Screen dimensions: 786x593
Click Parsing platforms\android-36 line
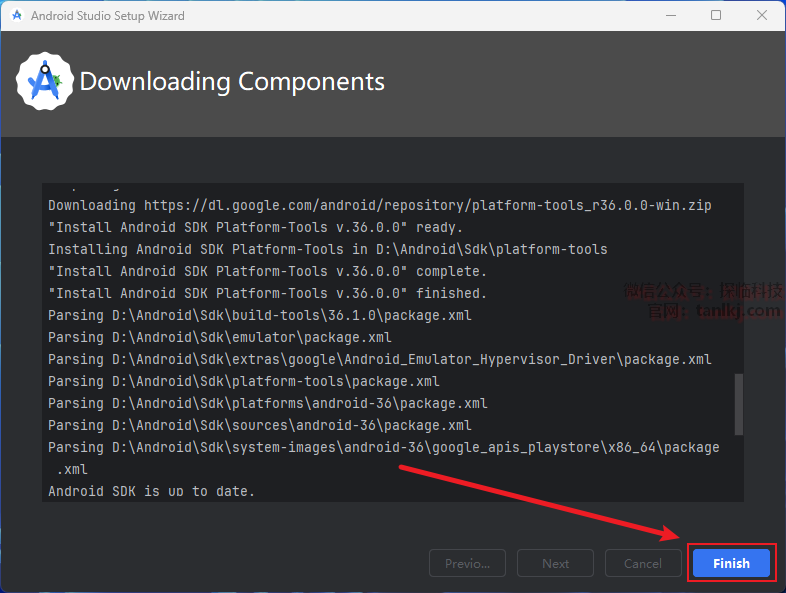point(268,404)
